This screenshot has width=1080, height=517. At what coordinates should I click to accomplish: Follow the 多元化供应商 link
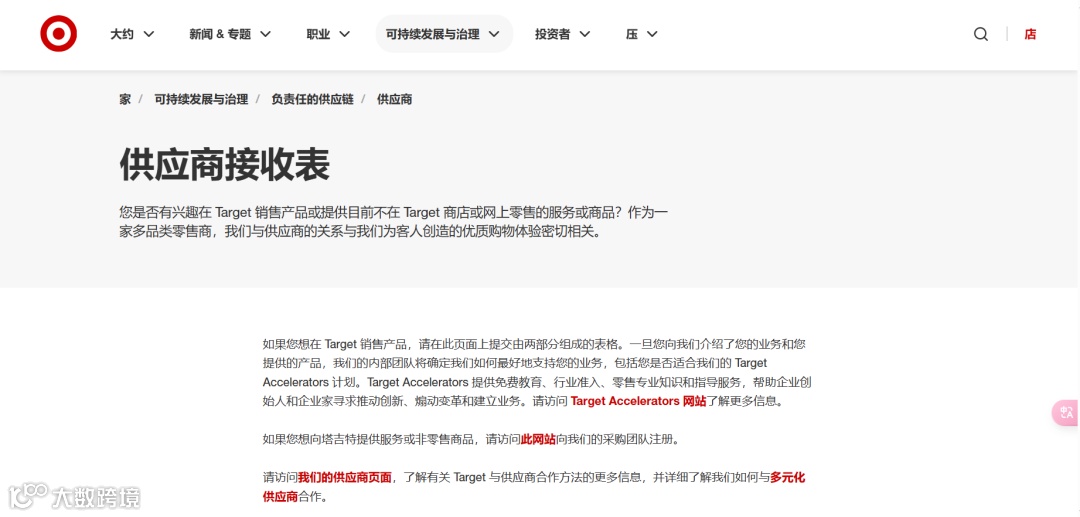[787, 477]
